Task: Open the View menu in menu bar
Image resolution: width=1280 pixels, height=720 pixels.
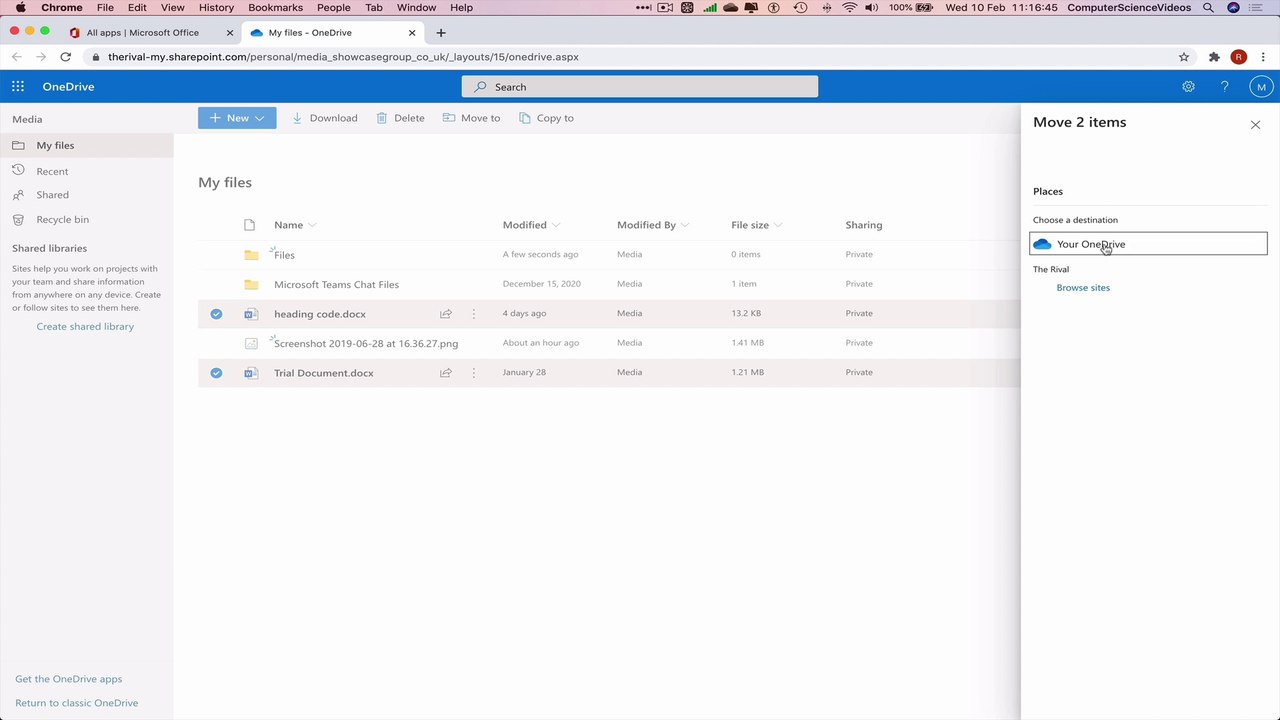Action: click(172, 8)
